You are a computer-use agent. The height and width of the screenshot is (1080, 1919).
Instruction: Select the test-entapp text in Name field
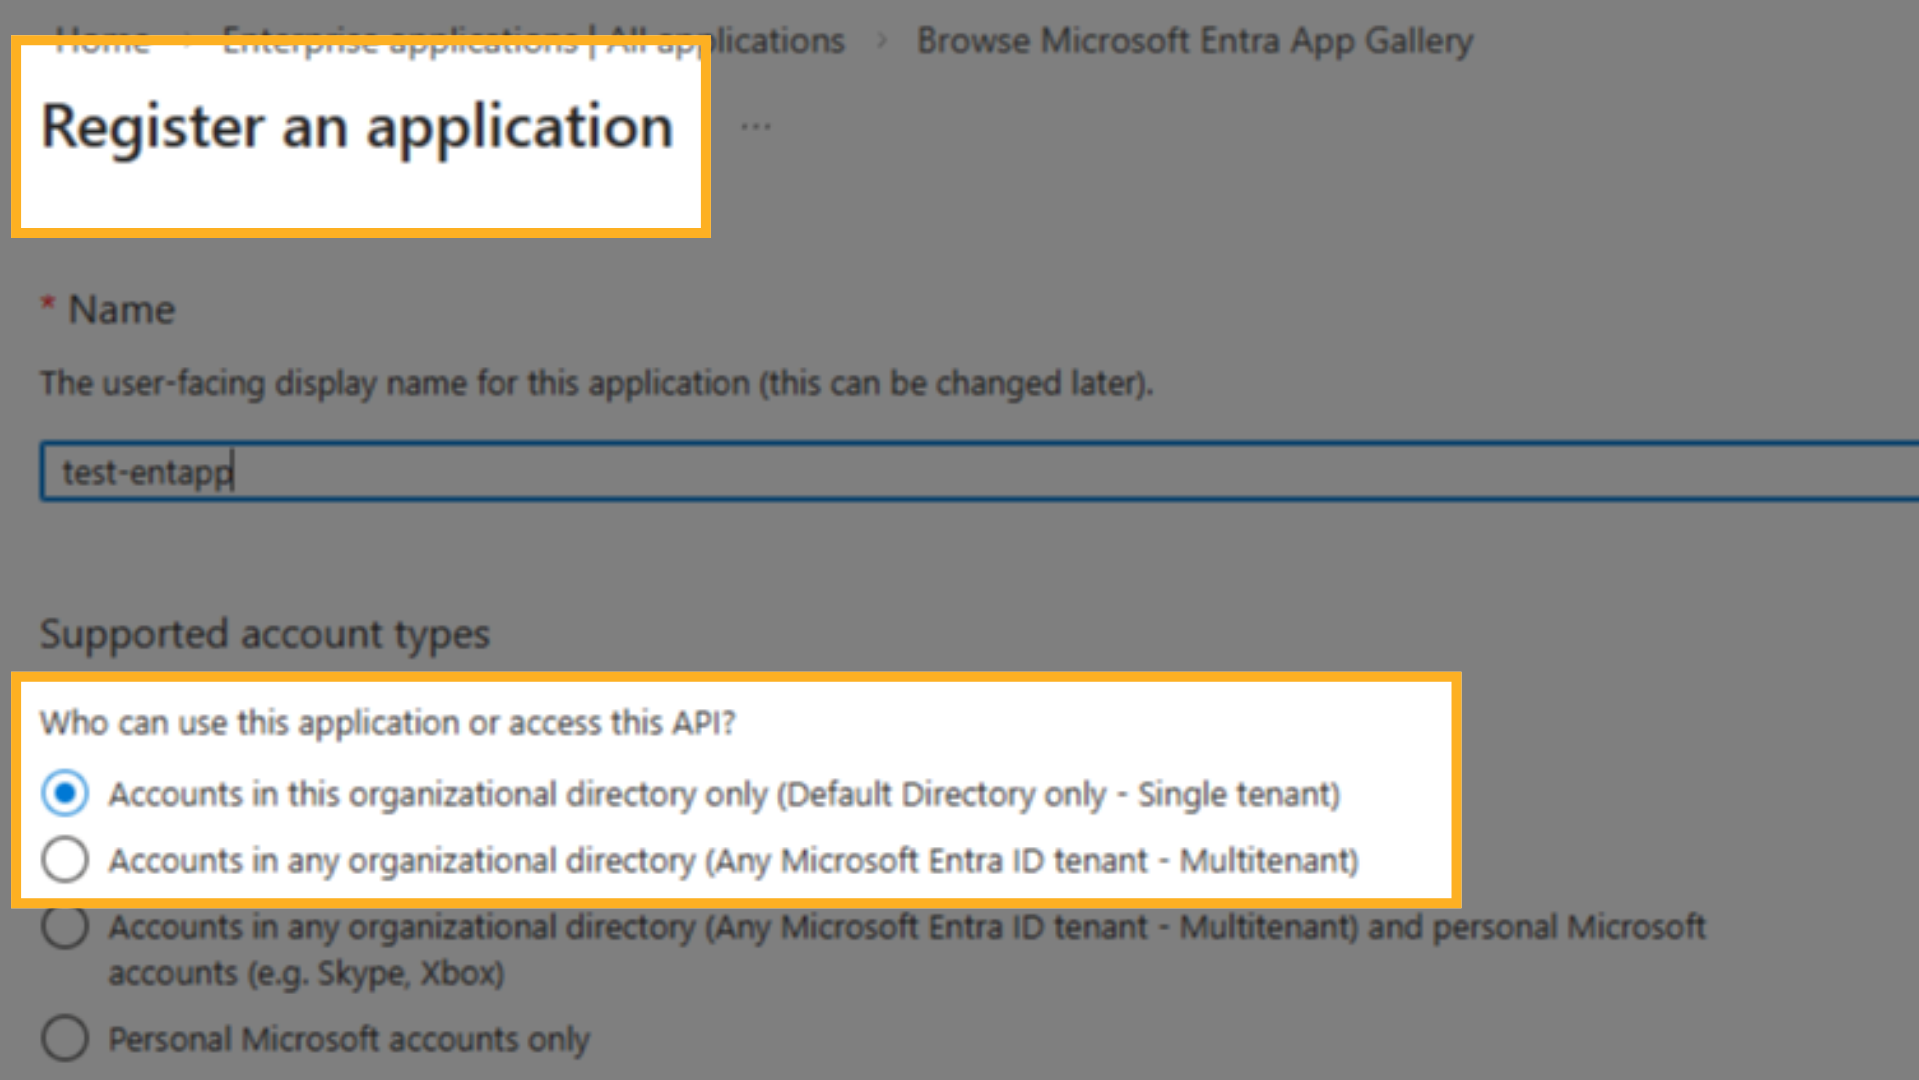coord(143,471)
